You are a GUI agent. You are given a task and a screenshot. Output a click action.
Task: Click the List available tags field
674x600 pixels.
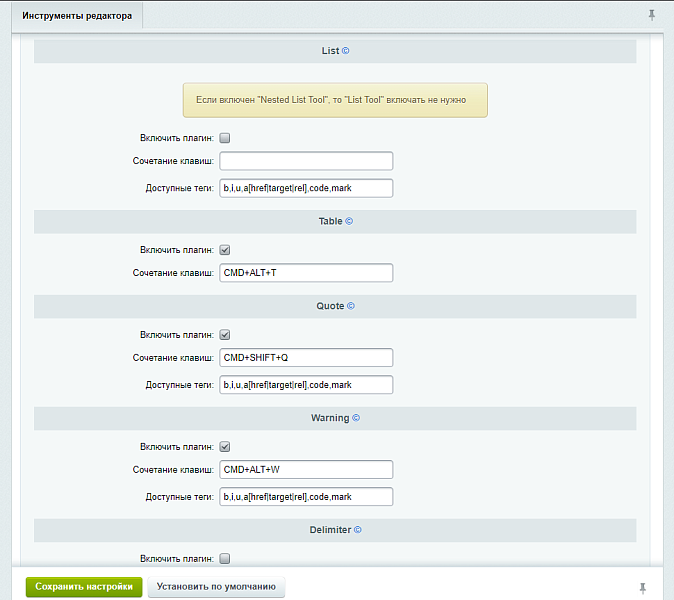[306, 188]
